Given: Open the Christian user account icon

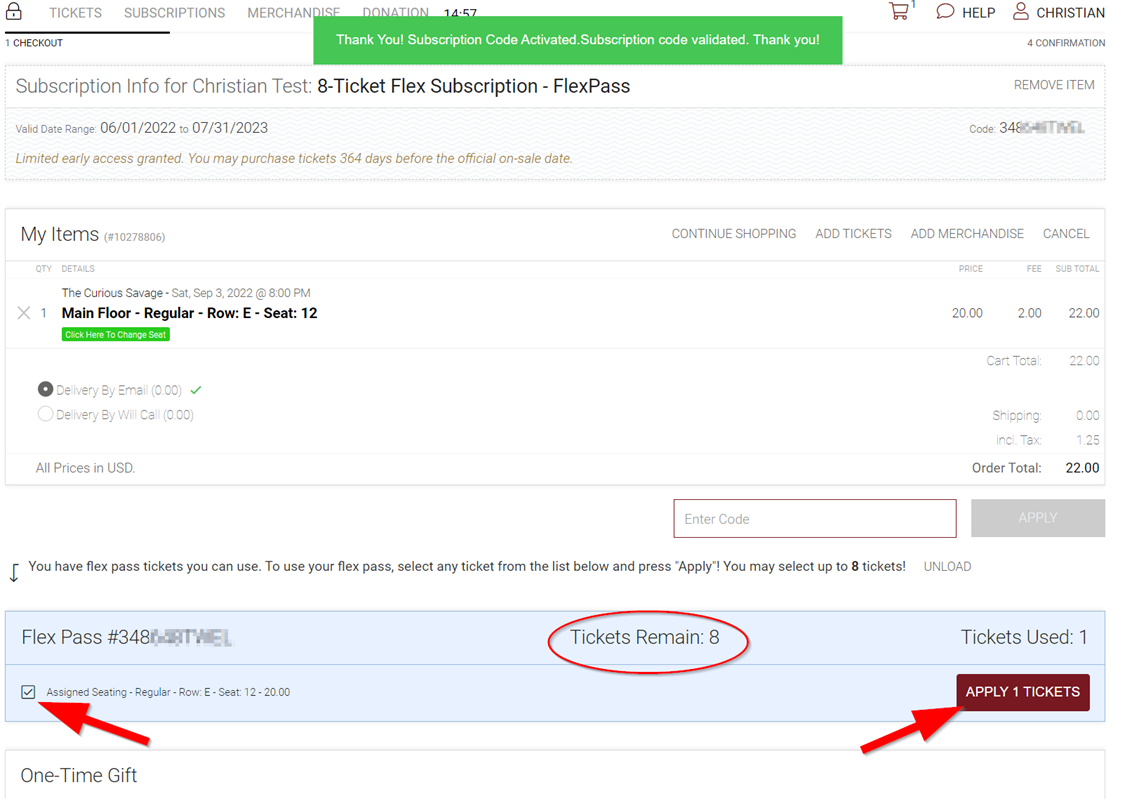Looking at the screenshot, I should click(x=1020, y=12).
